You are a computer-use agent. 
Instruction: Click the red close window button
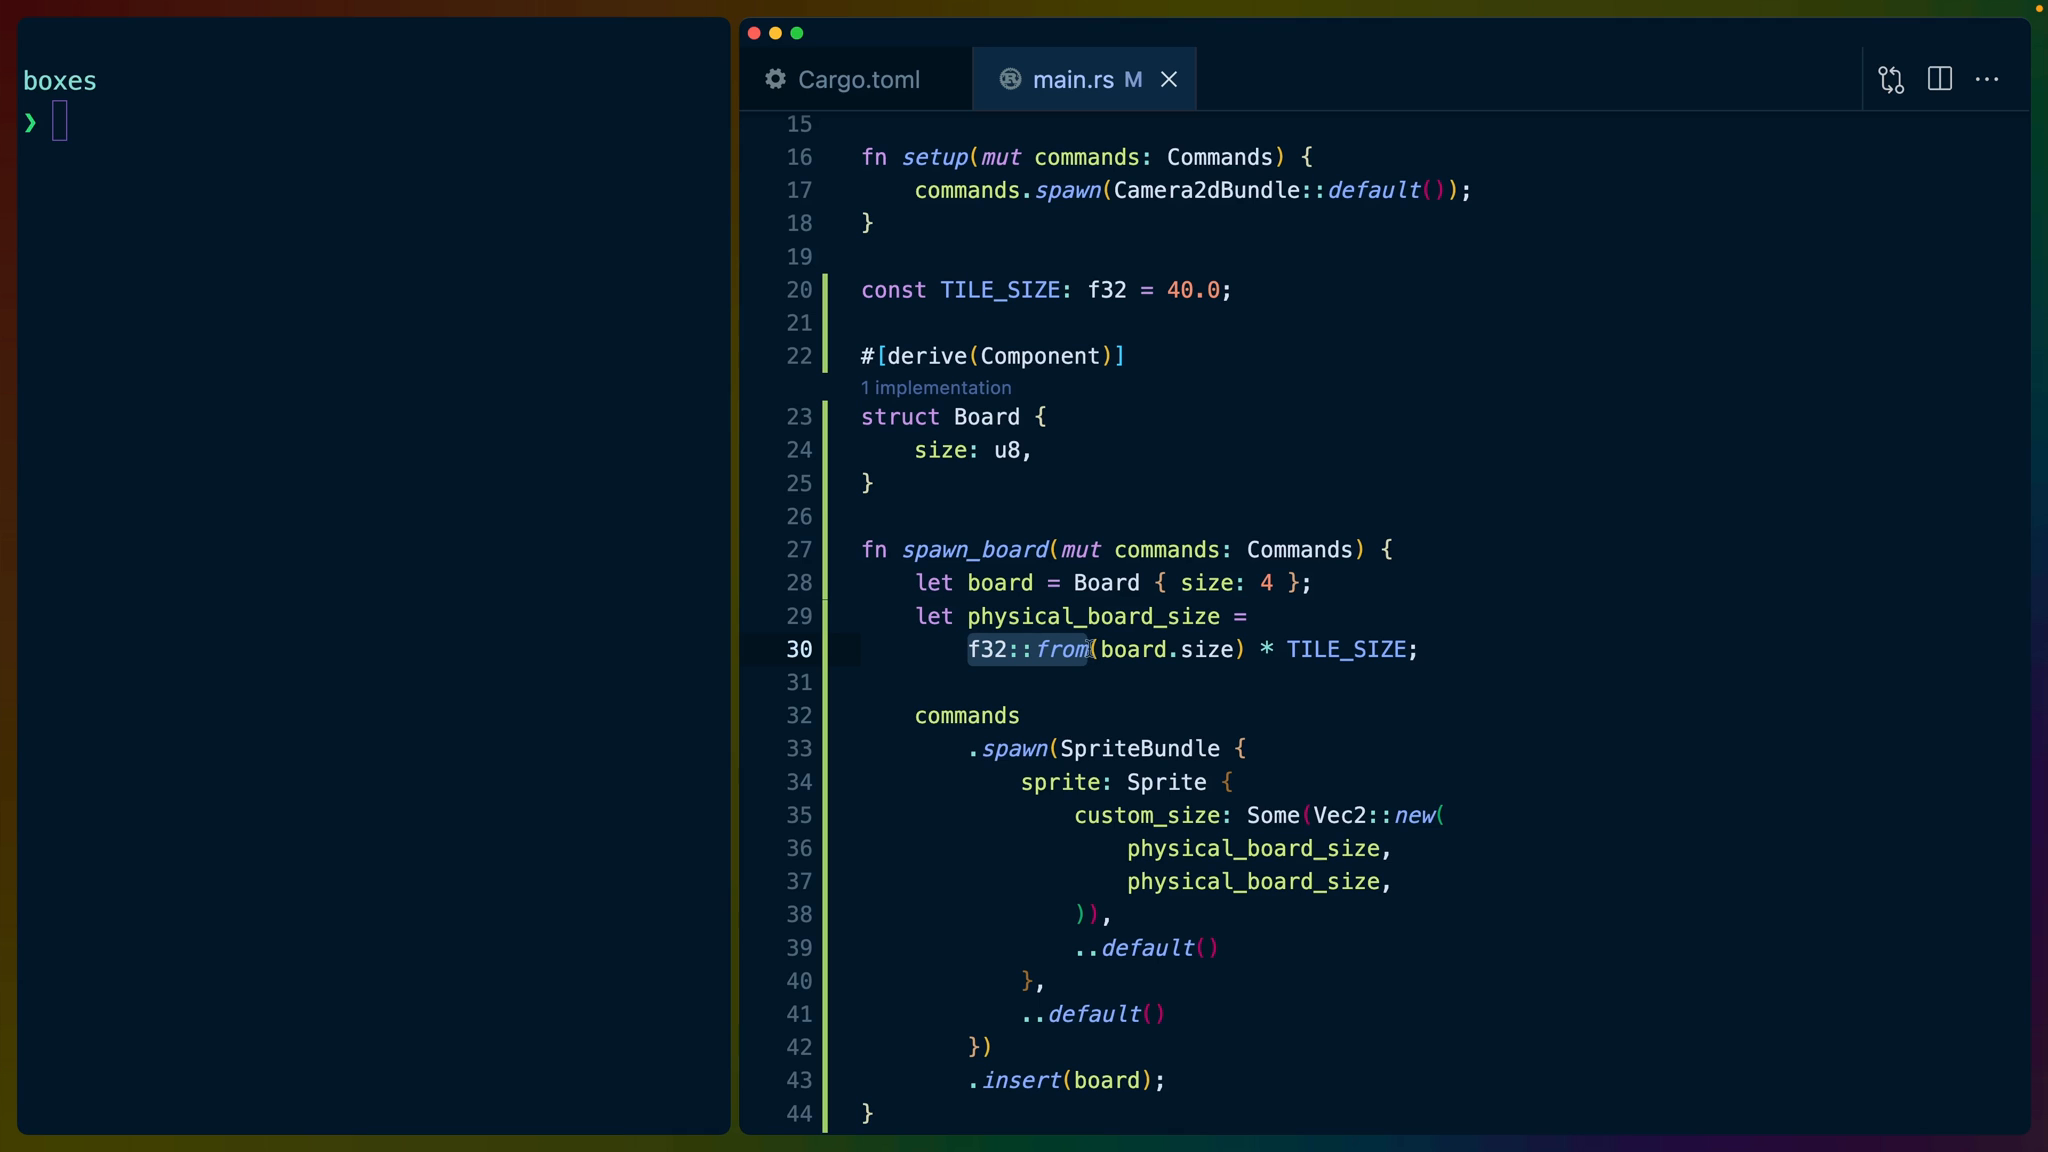pyautogui.click(x=754, y=33)
